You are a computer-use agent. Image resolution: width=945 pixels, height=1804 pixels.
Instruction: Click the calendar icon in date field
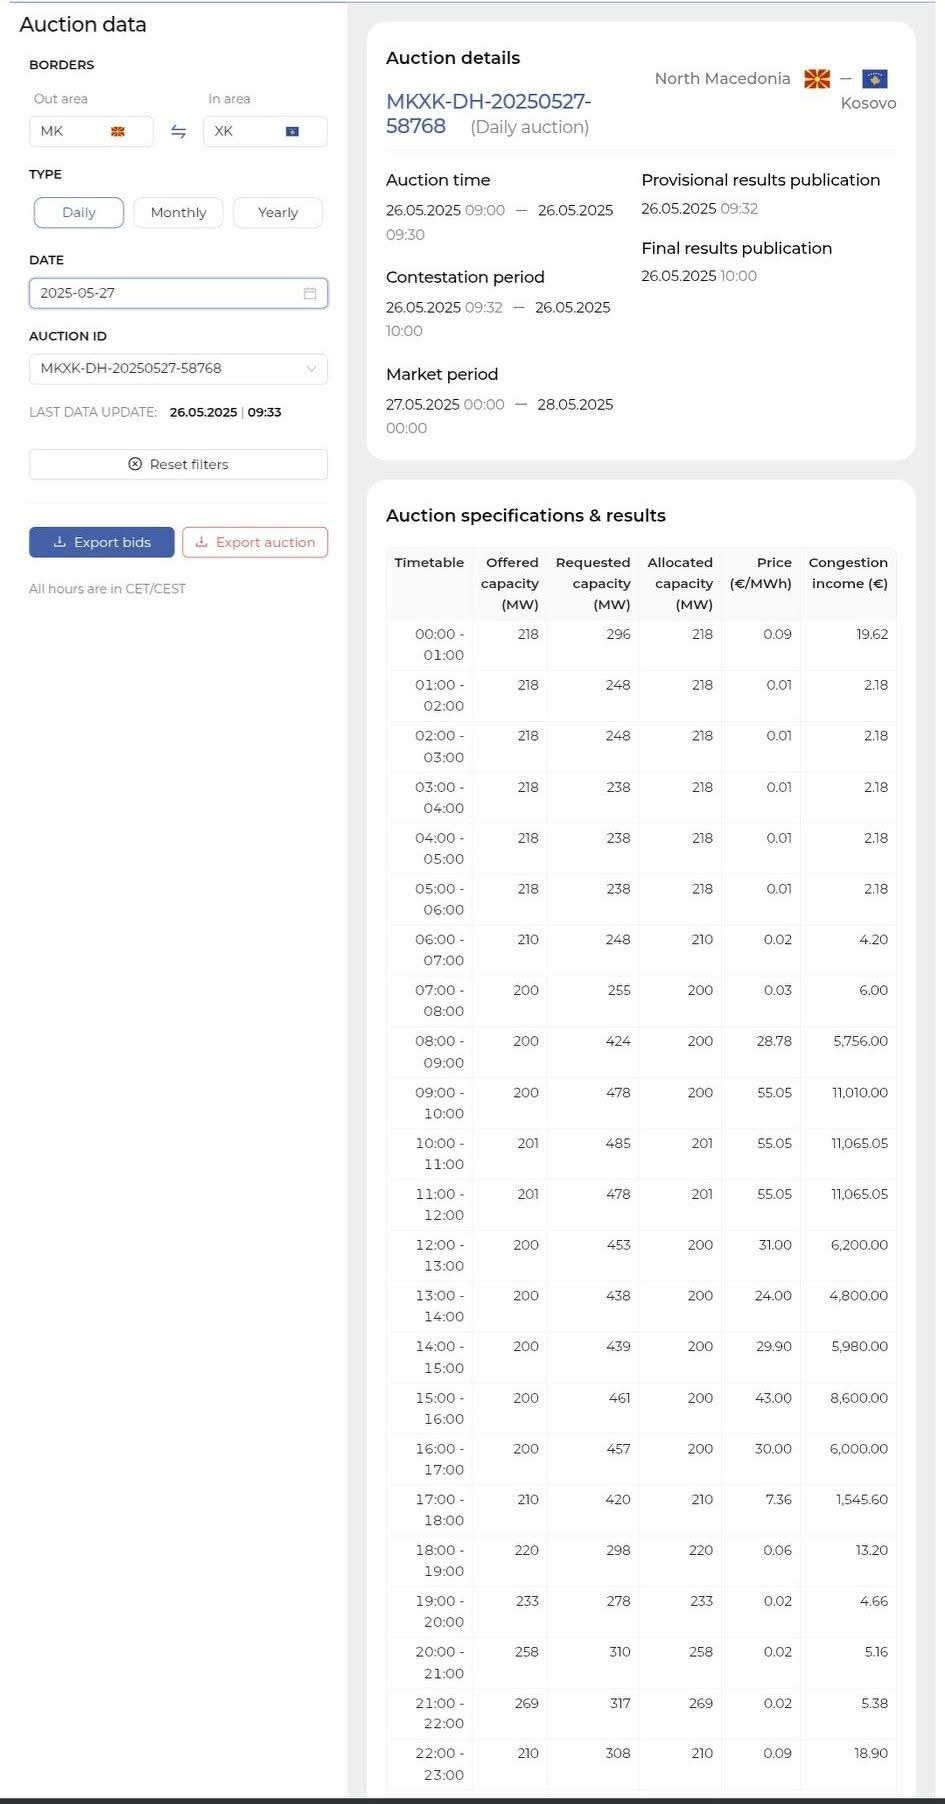coord(310,293)
